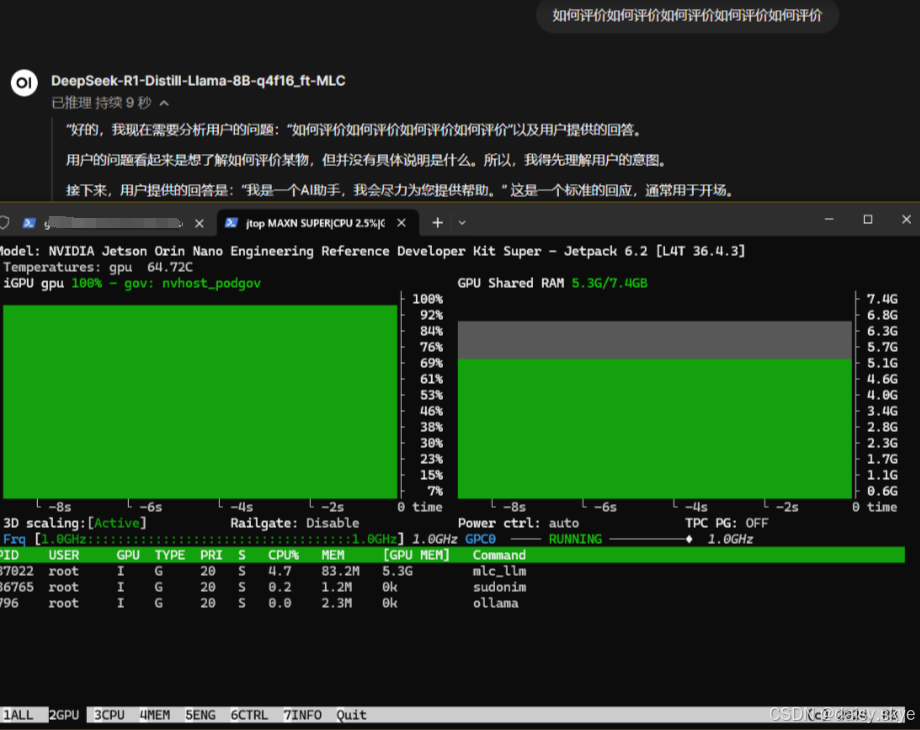This screenshot has width=920, height=730.
Task: Click Quit in jtop bottom bar
Action: tap(351, 715)
